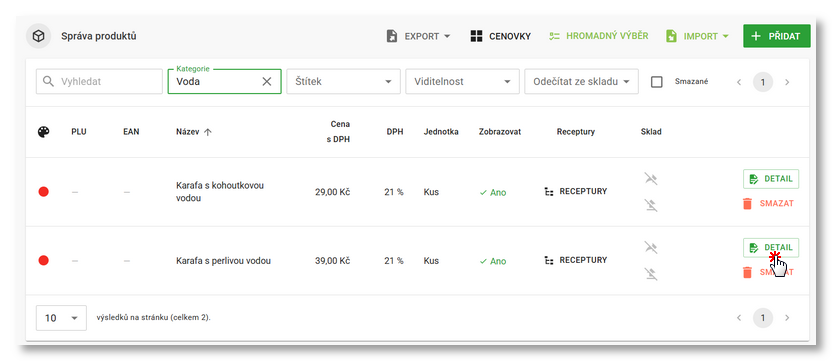Click the Kategorie field with Voda
The image size is (832, 361).
pyautogui.click(x=224, y=82)
